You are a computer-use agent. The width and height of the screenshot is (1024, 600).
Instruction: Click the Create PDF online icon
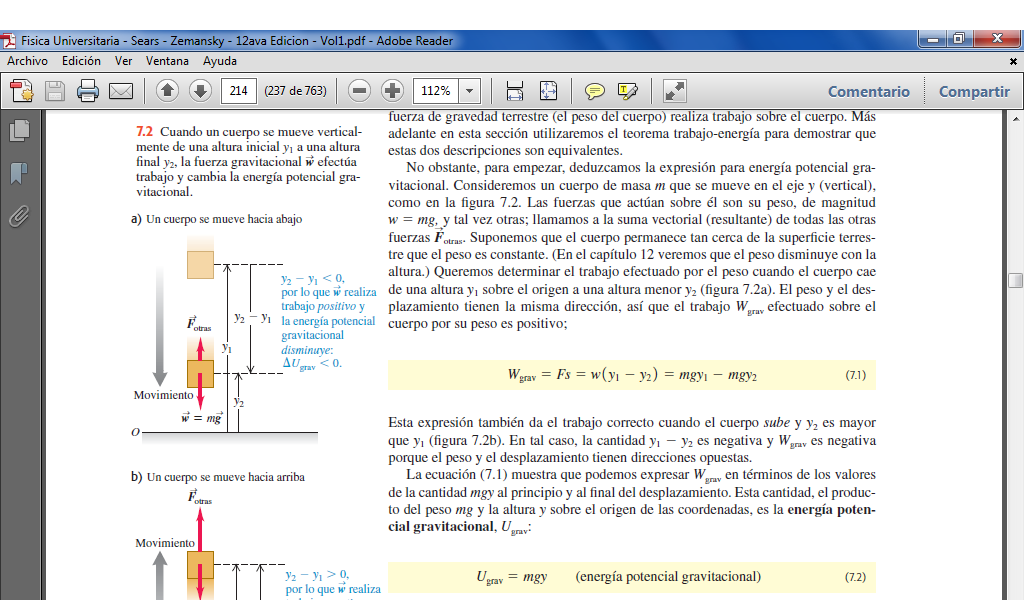22,91
